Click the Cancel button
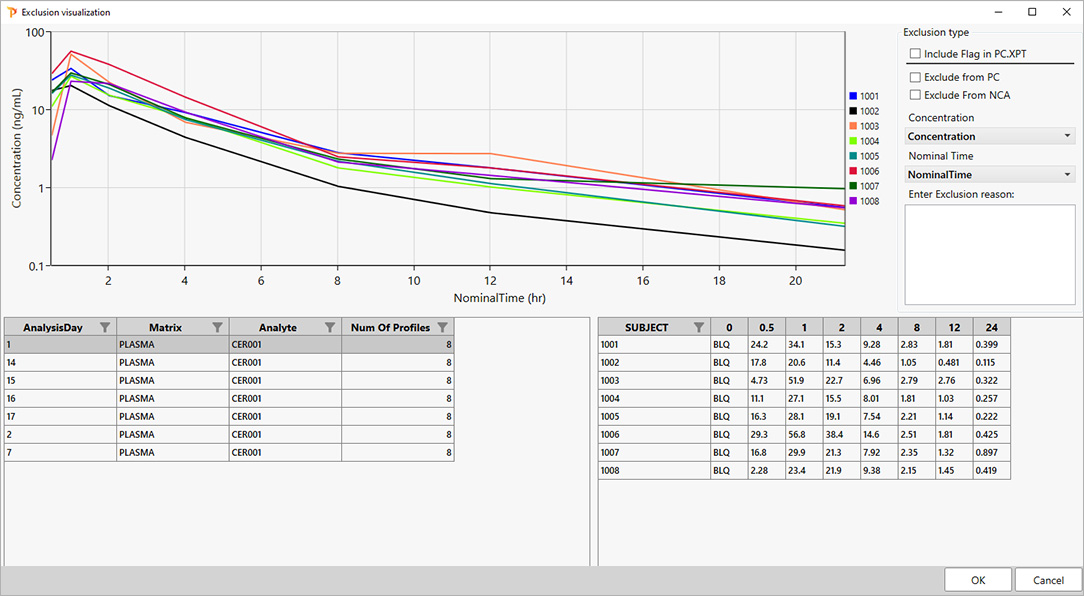 (x=1048, y=580)
